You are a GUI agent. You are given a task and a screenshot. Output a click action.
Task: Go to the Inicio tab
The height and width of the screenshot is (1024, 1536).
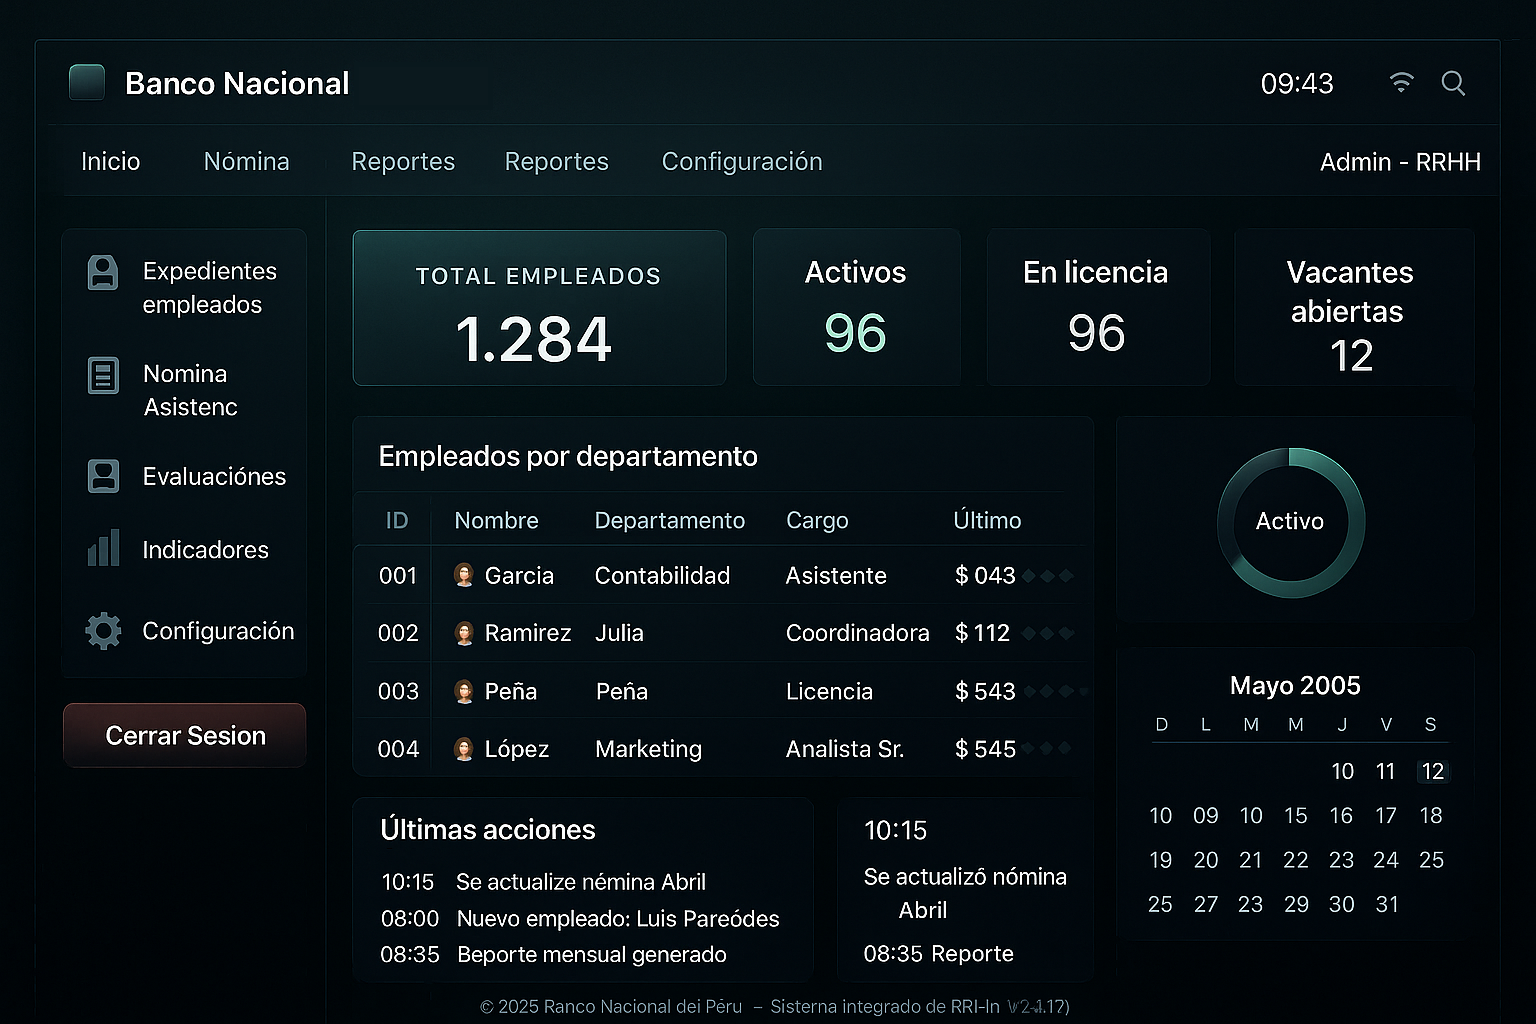pyautogui.click(x=110, y=161)
